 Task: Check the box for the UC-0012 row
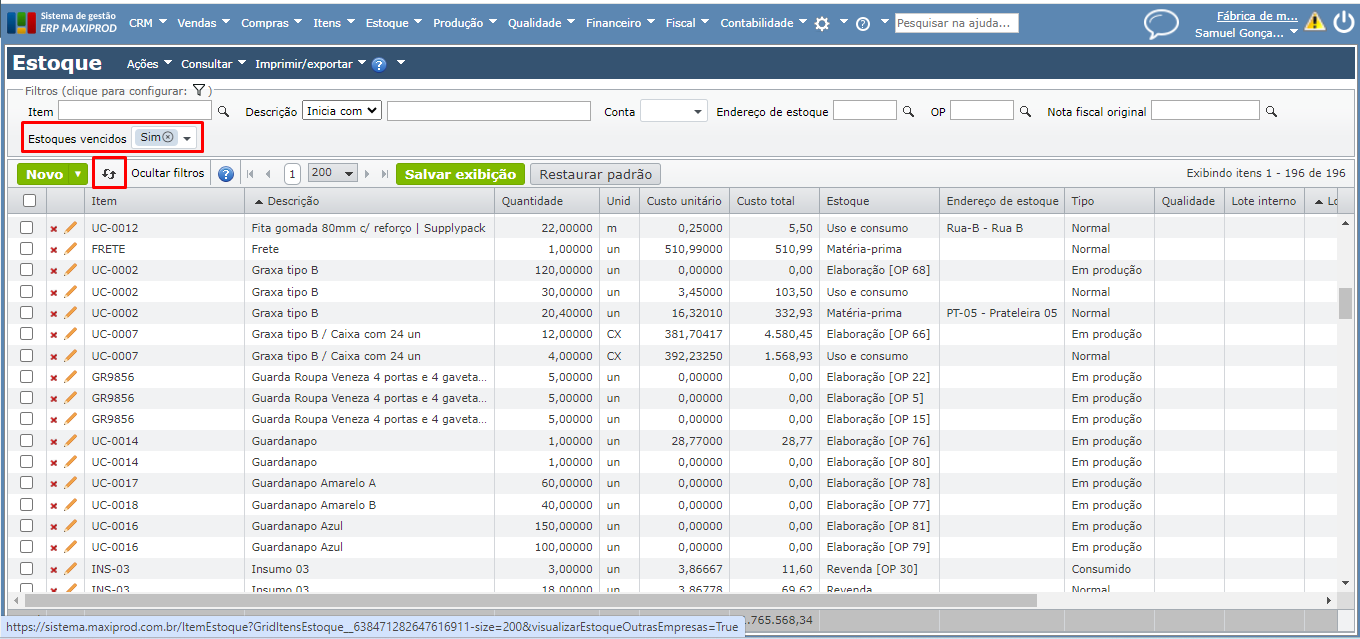28,228
